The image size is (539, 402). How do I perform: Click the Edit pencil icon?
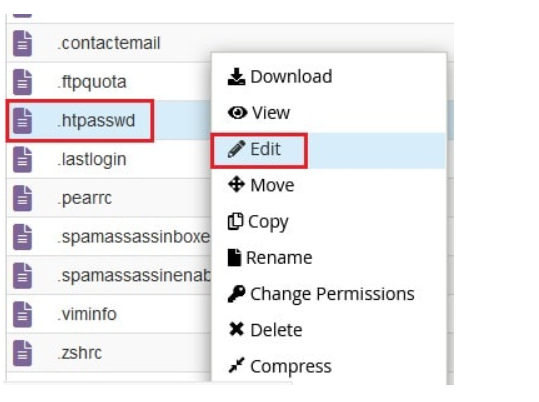click(236, 149)
